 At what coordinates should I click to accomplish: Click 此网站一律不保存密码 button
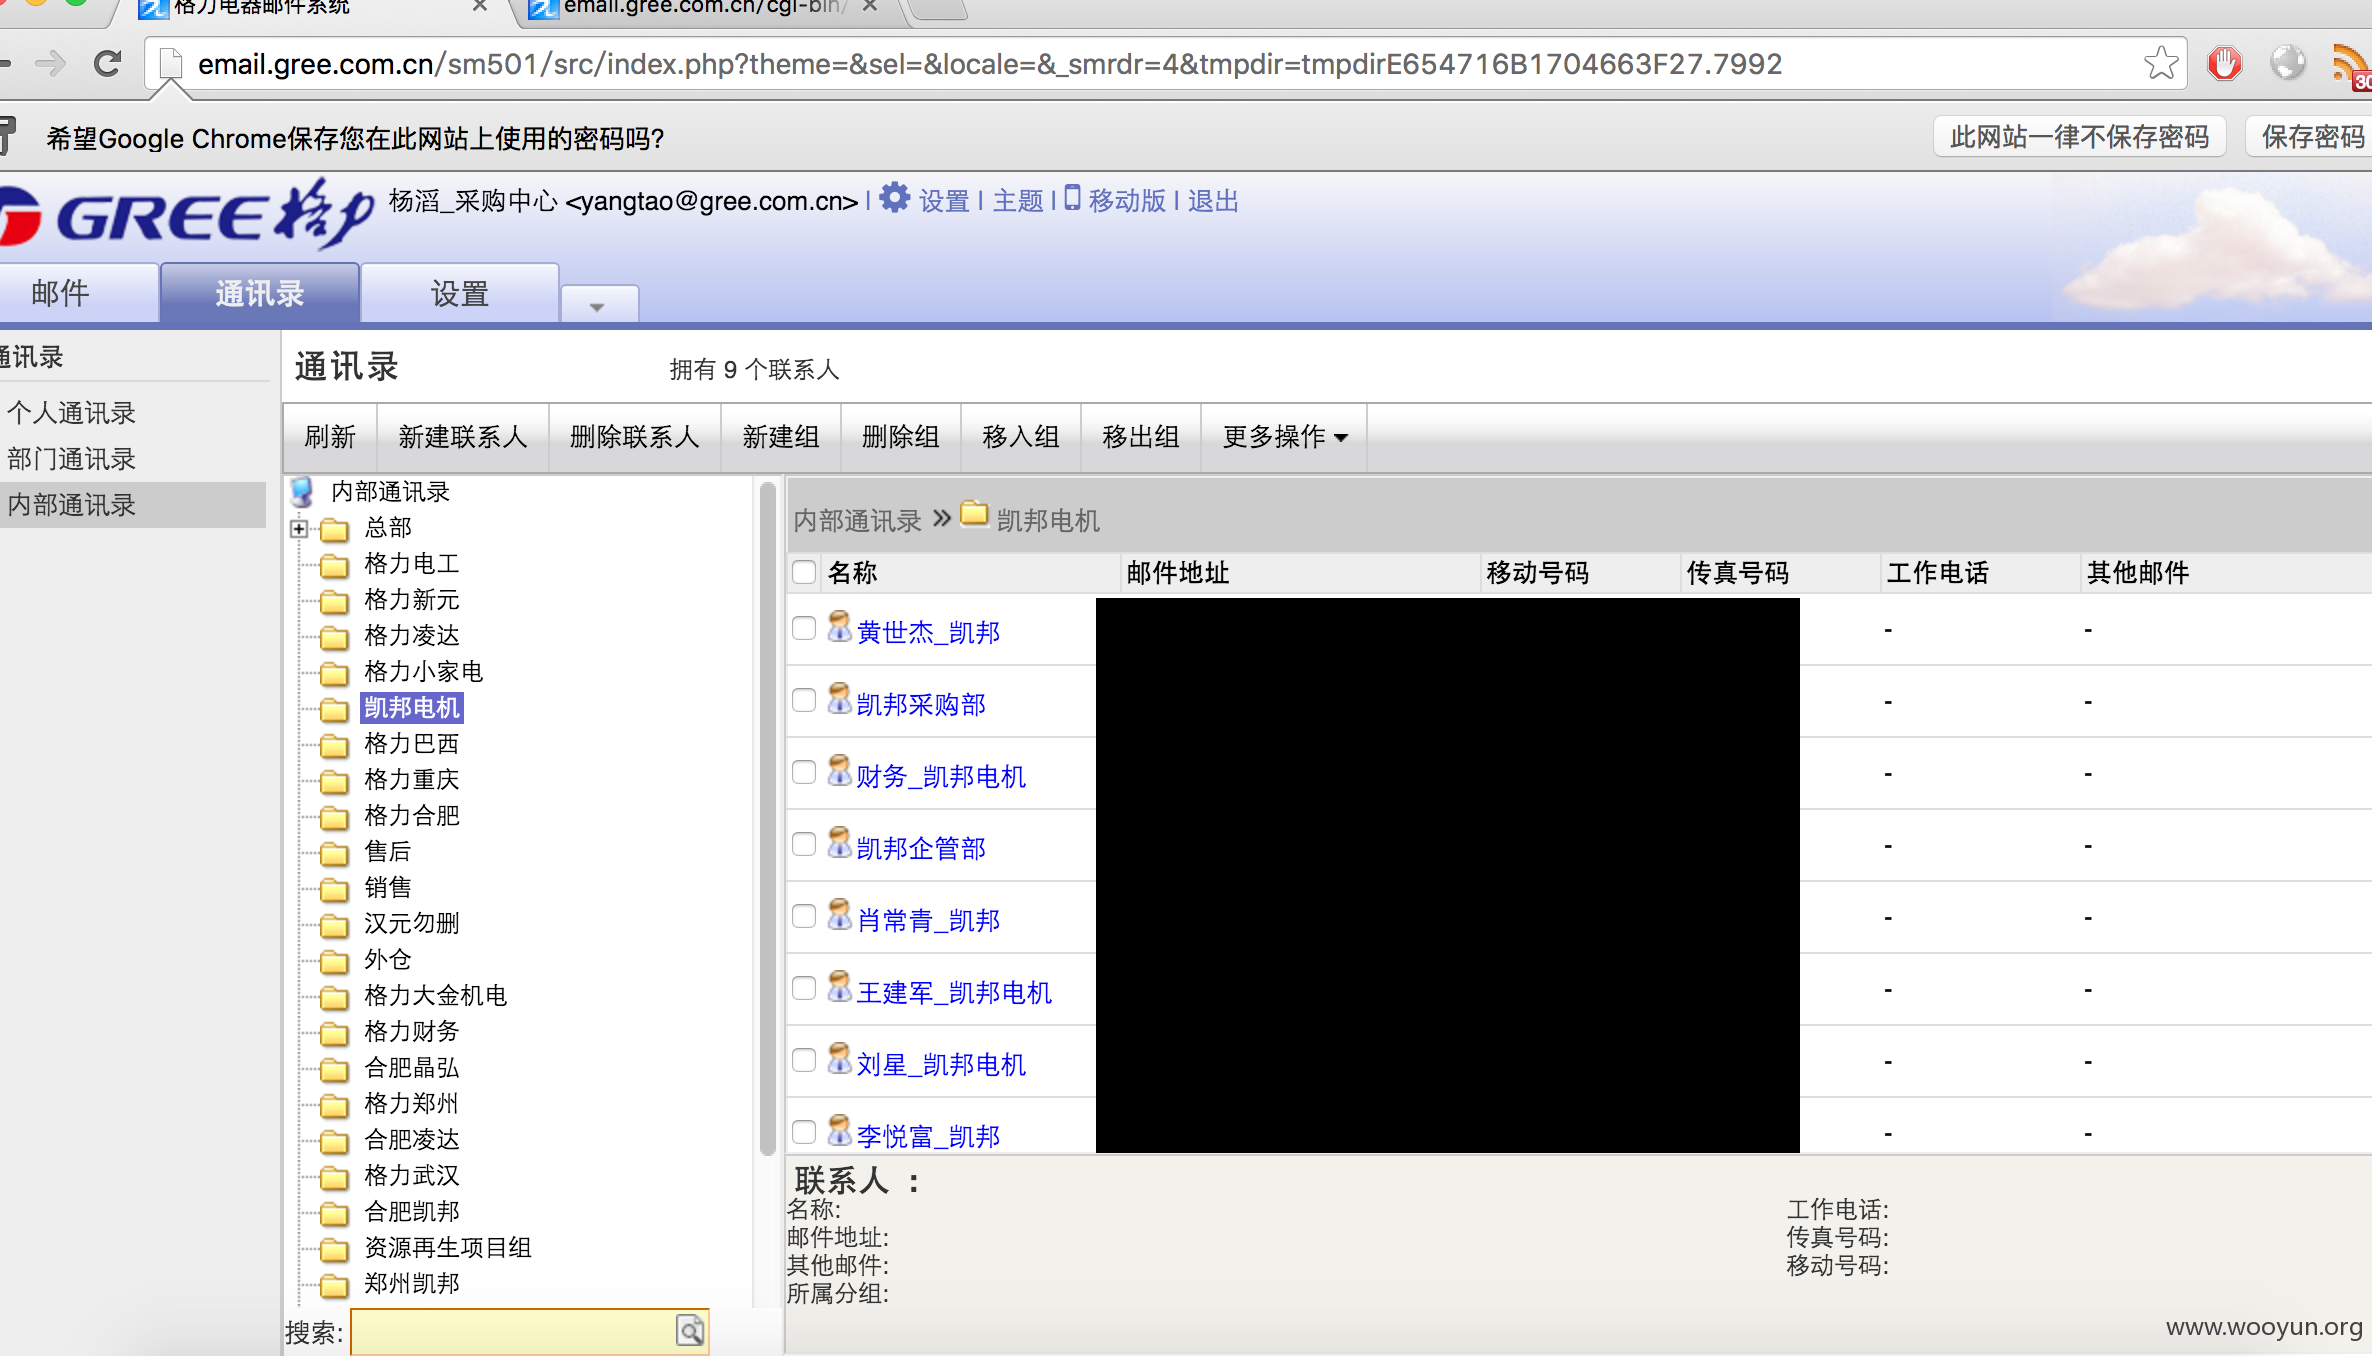pyautogui.click(x=2080, y=137)
